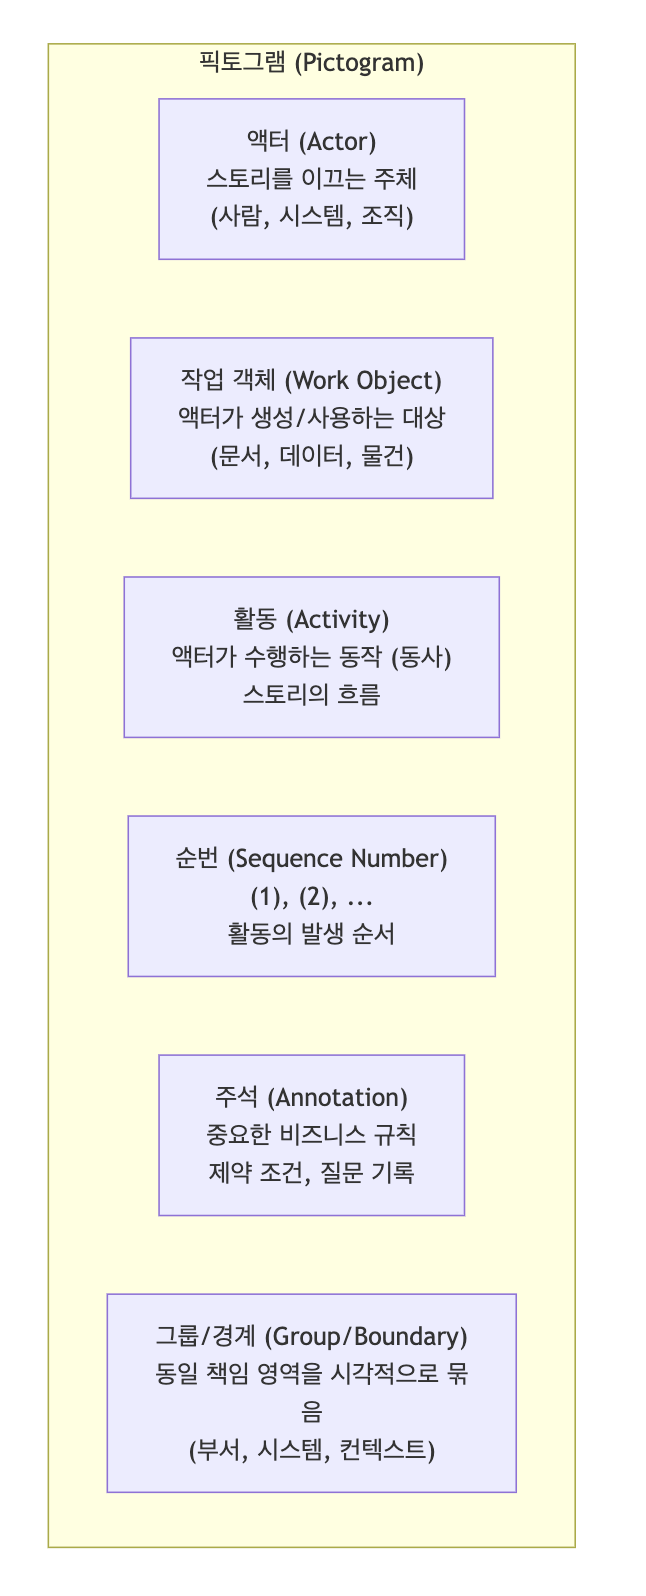The image size is (646, 1596).
Task: Select the 순번 (Sequence Number) heading
Action: click(x=311, y=858)
